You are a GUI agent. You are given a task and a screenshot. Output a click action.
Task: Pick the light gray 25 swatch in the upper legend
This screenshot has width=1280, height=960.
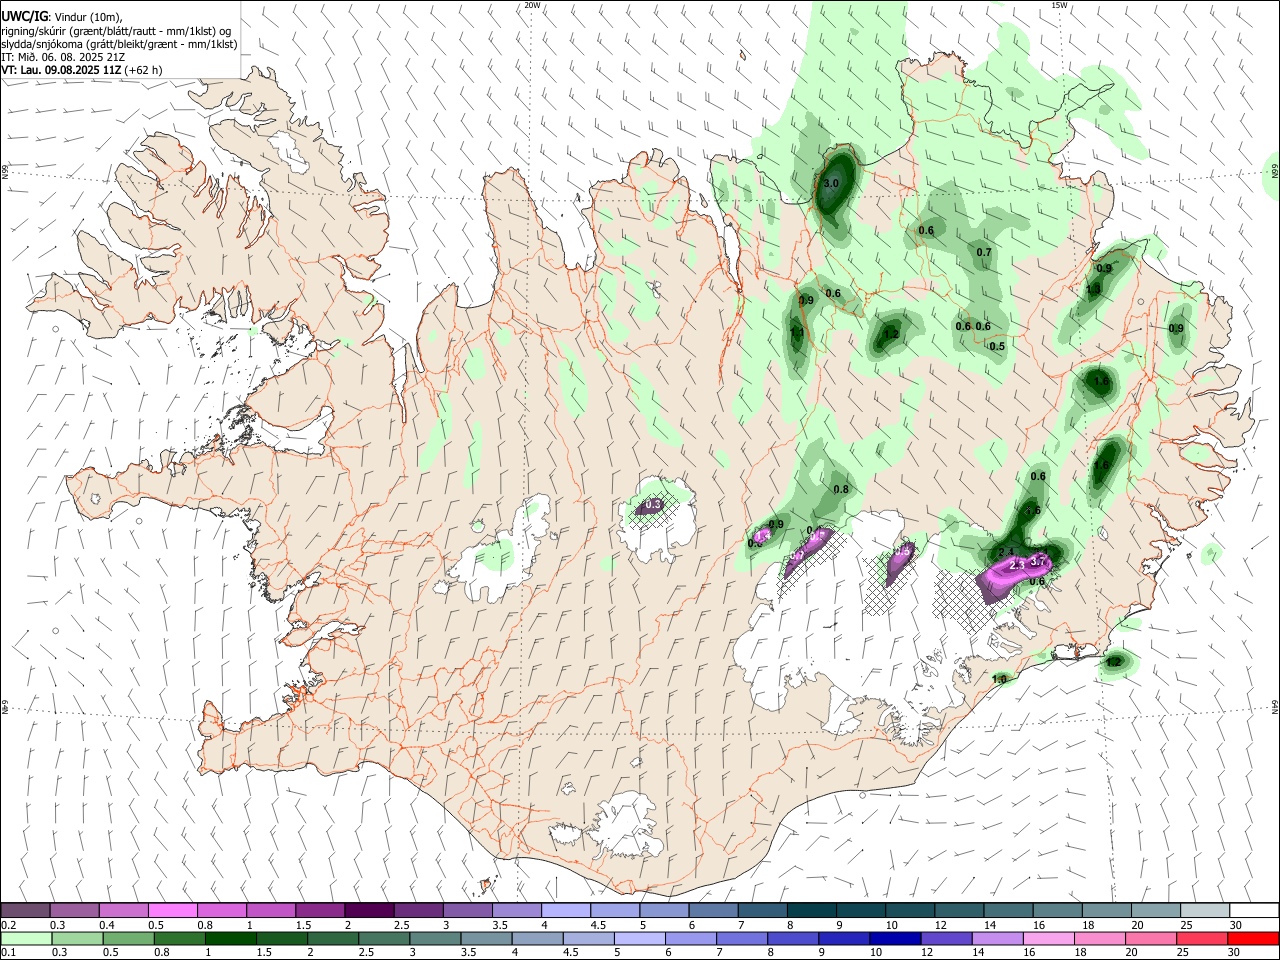tap(1205, 910)
